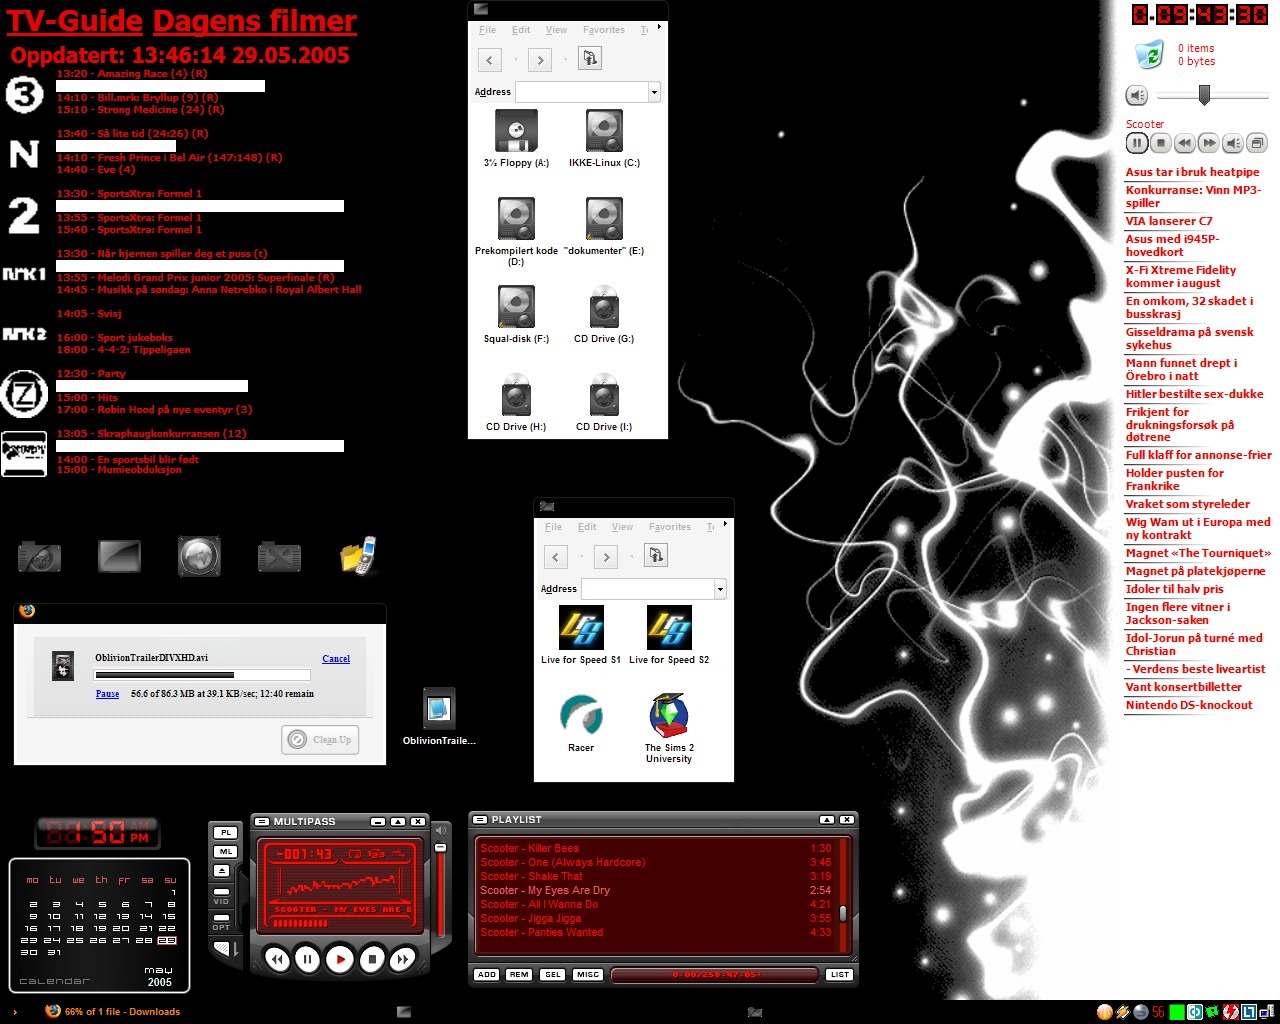The width and height of the screenshot is (1280, 1024).
Task: Click playlist ADD button
Action: [487, 974]
